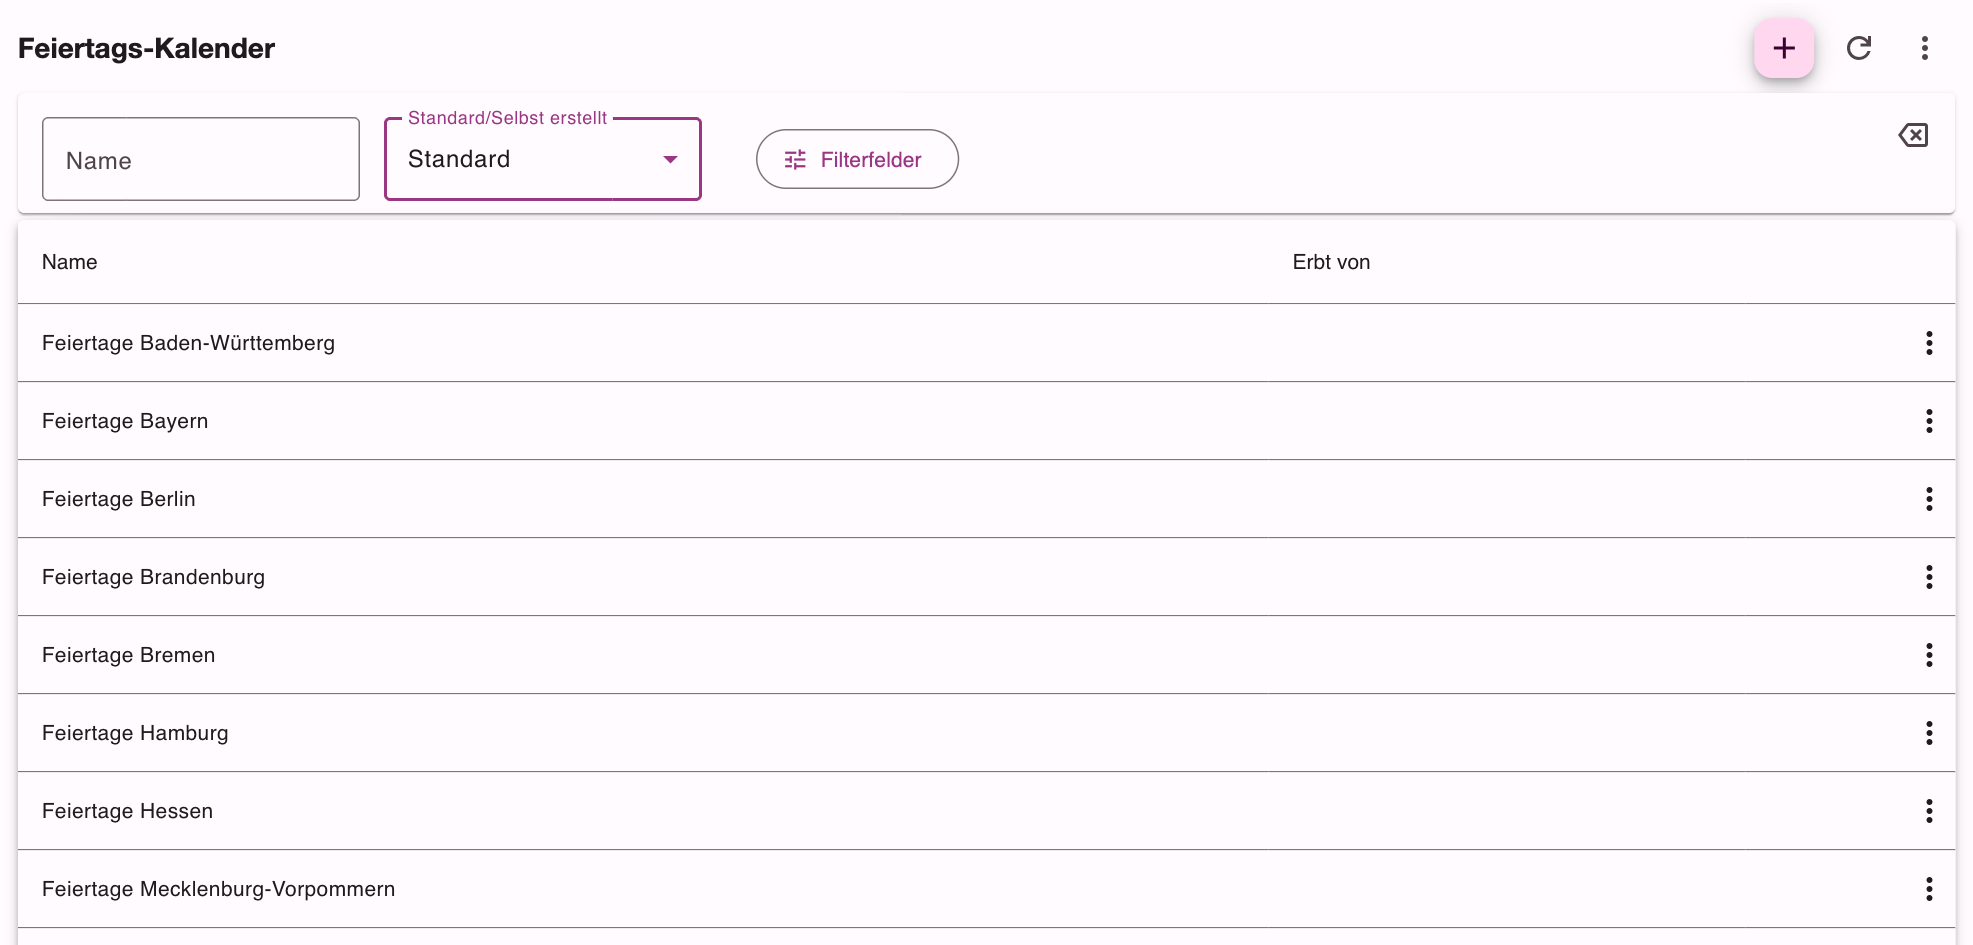Screen dimensions: 1973x945
Task: Select the Feiertage Brandenburg row
Action: [x=986, y=577]
